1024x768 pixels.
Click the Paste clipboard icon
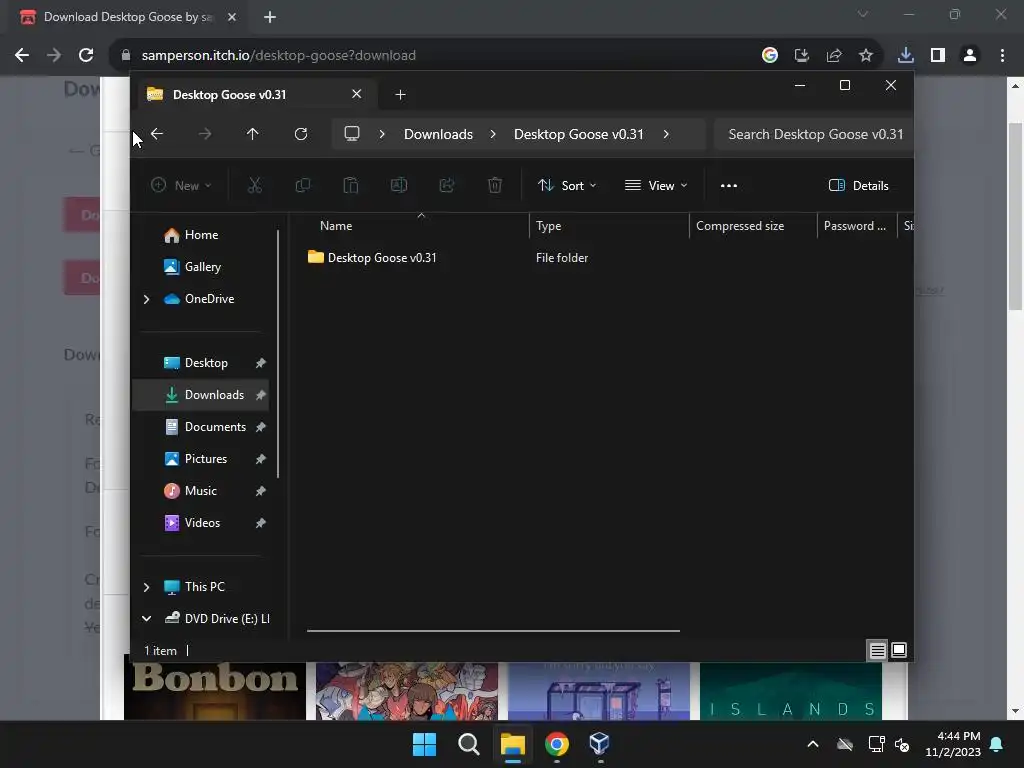351,185
